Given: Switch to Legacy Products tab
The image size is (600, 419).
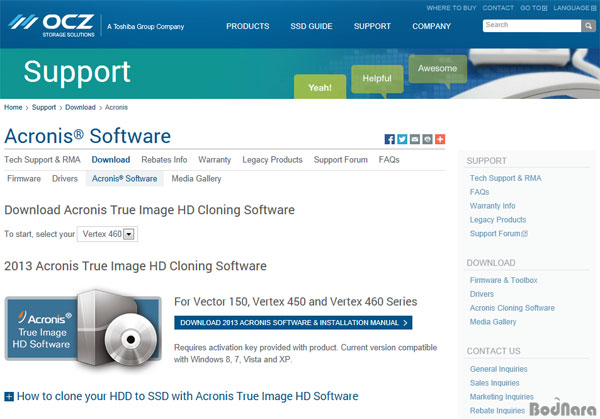Looking at the screenshot, I should click(272, 160).
